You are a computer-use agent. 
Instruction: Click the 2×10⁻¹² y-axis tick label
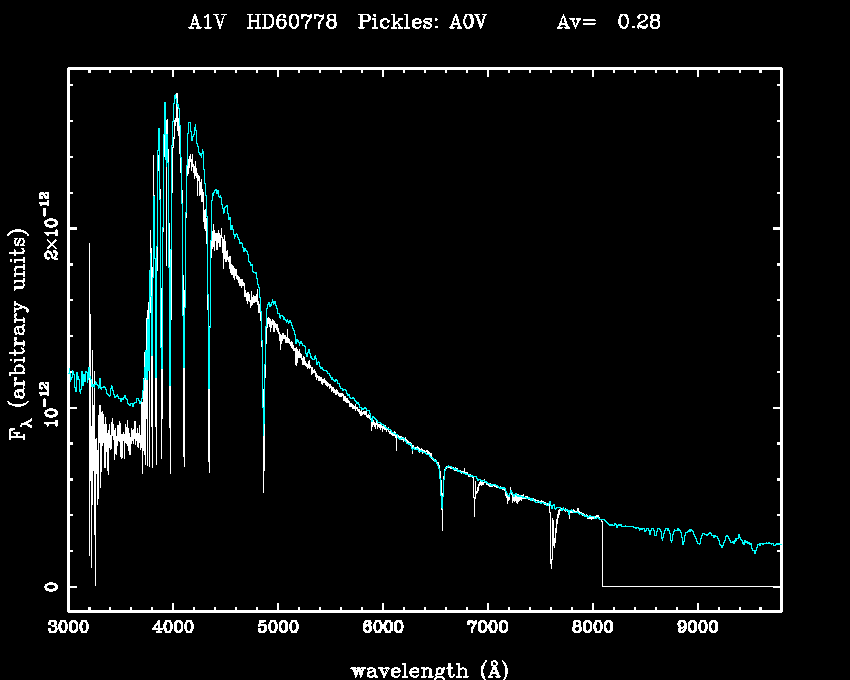(x=50, y=228)
